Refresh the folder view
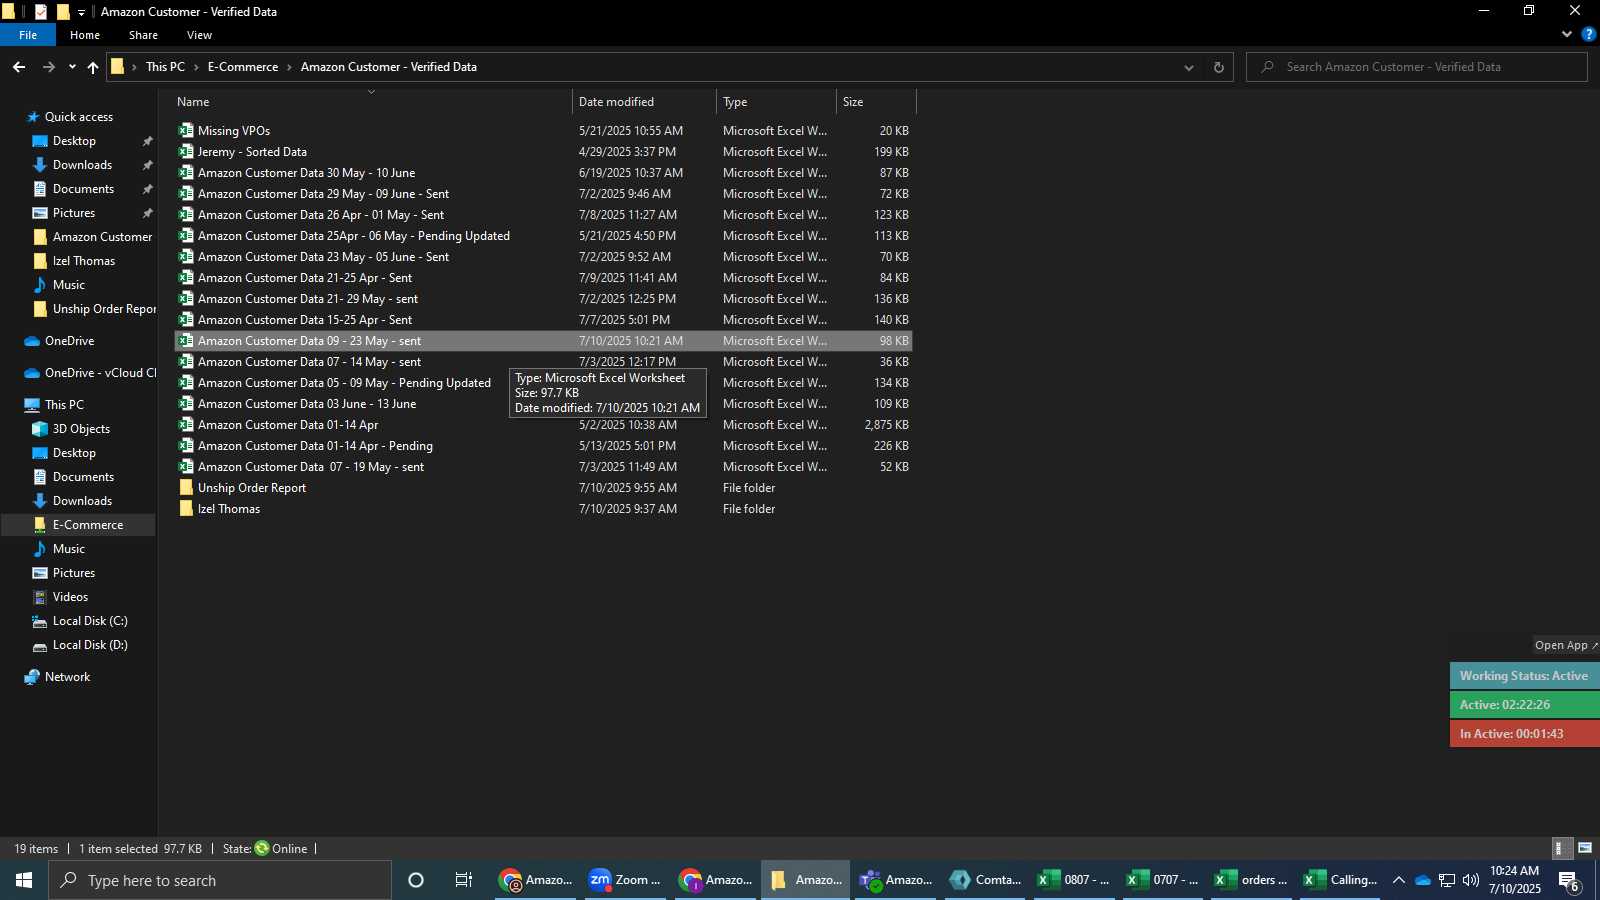 pyautogui.click(x=1218, y=67)
